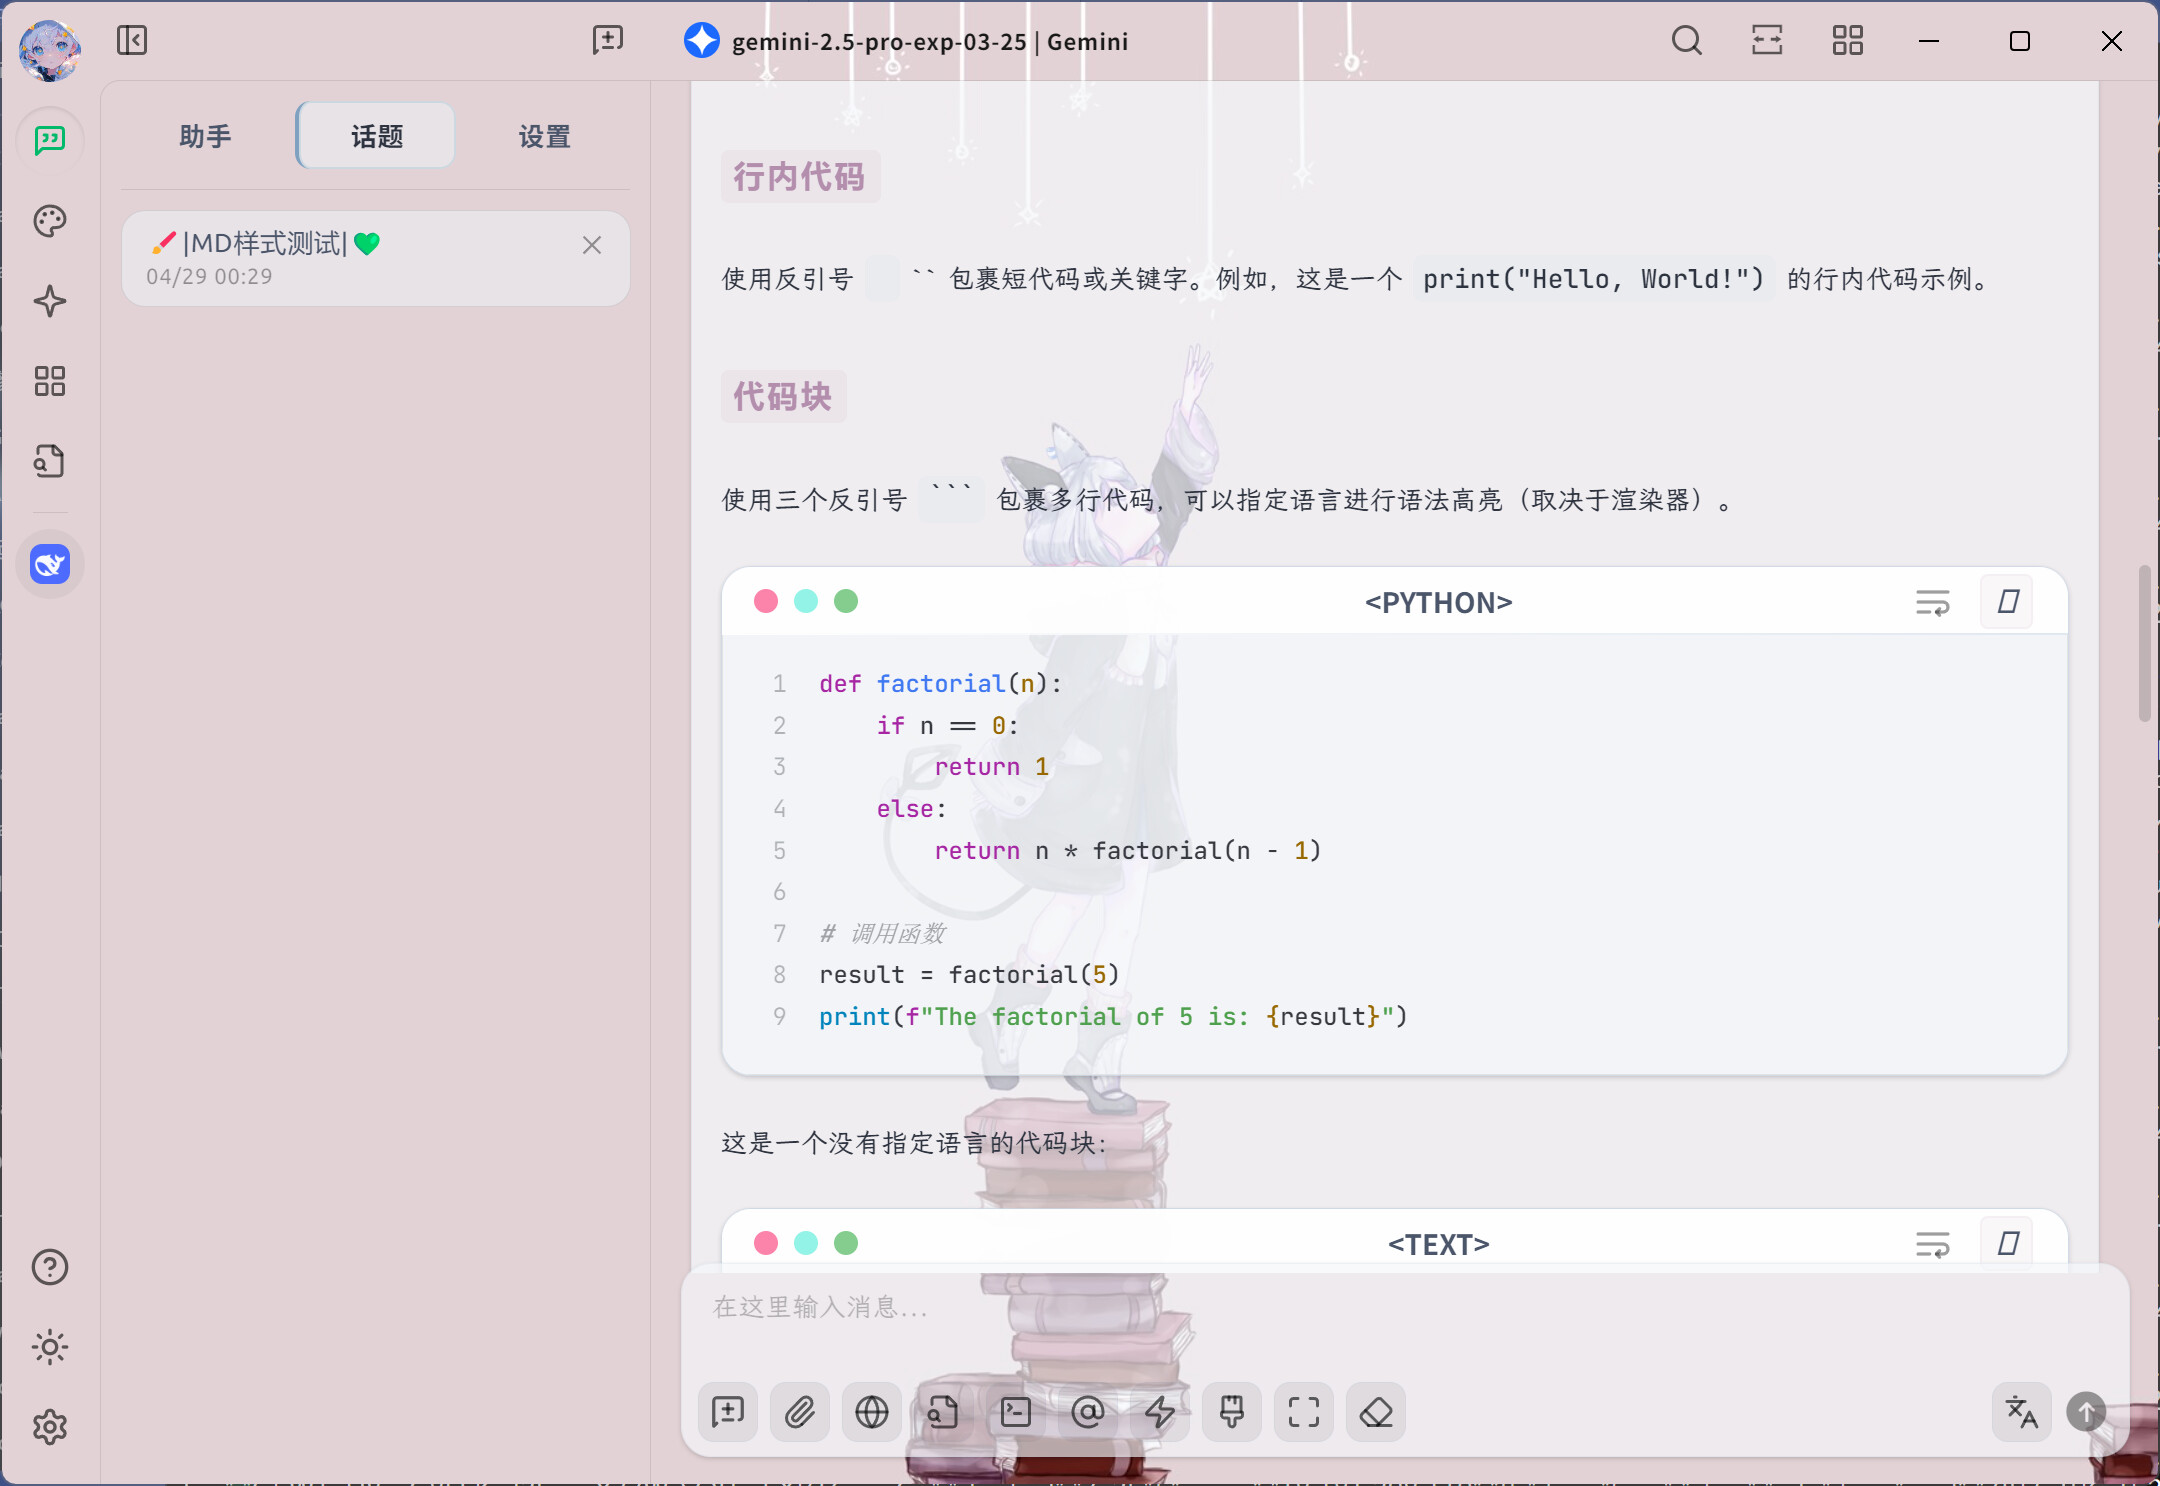
Task: Click the message input field
Action: 1405,1308
